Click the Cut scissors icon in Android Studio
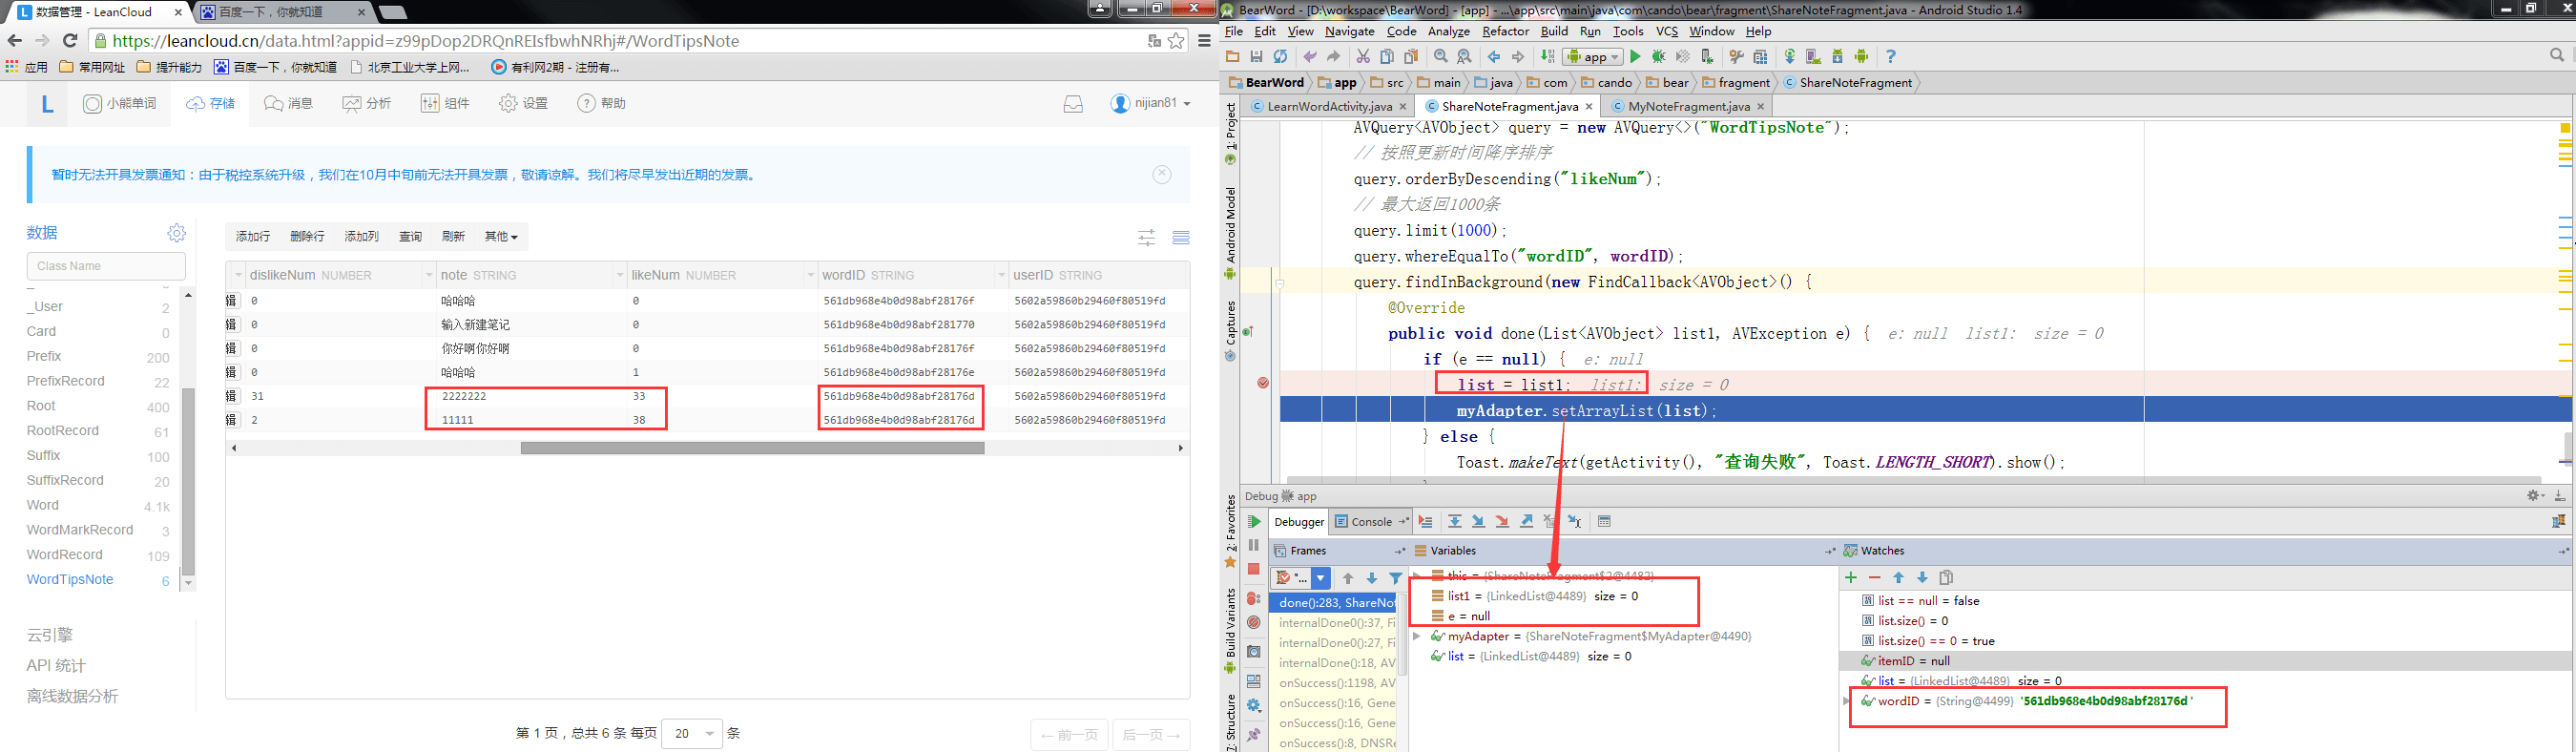This screenshot has height=752, width=2576. (x=1363, y=57)
